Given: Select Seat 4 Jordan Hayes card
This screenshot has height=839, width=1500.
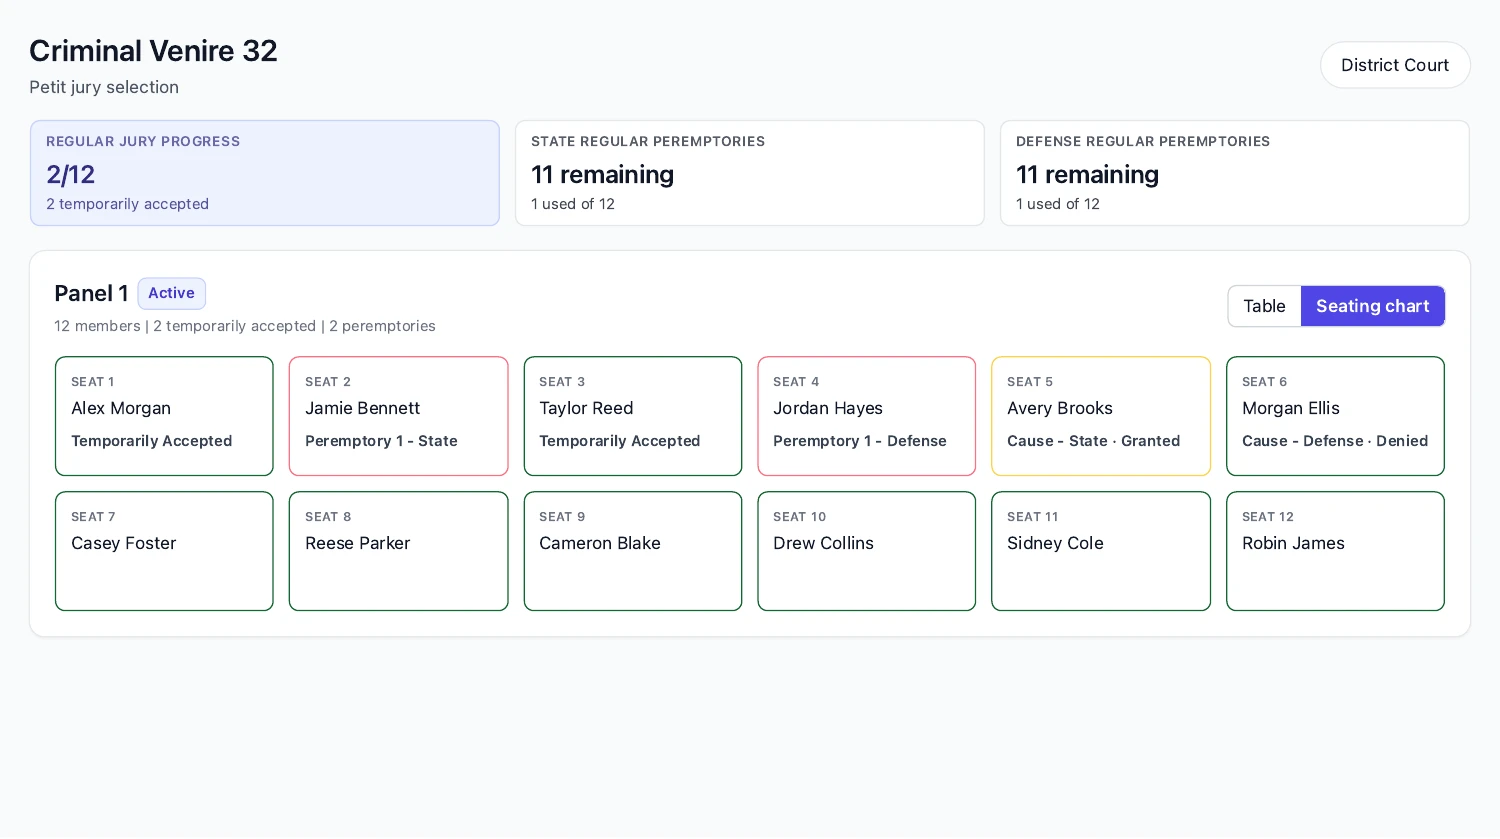Looking at the screenshot, I should click(867, 416).
